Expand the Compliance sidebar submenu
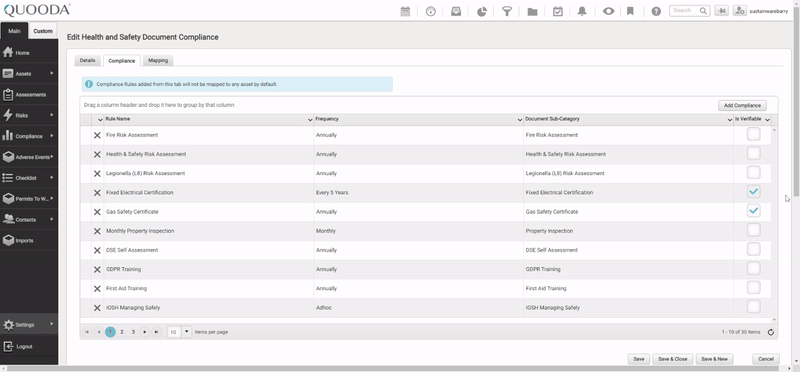800x372 pixels. click(52, 136)
